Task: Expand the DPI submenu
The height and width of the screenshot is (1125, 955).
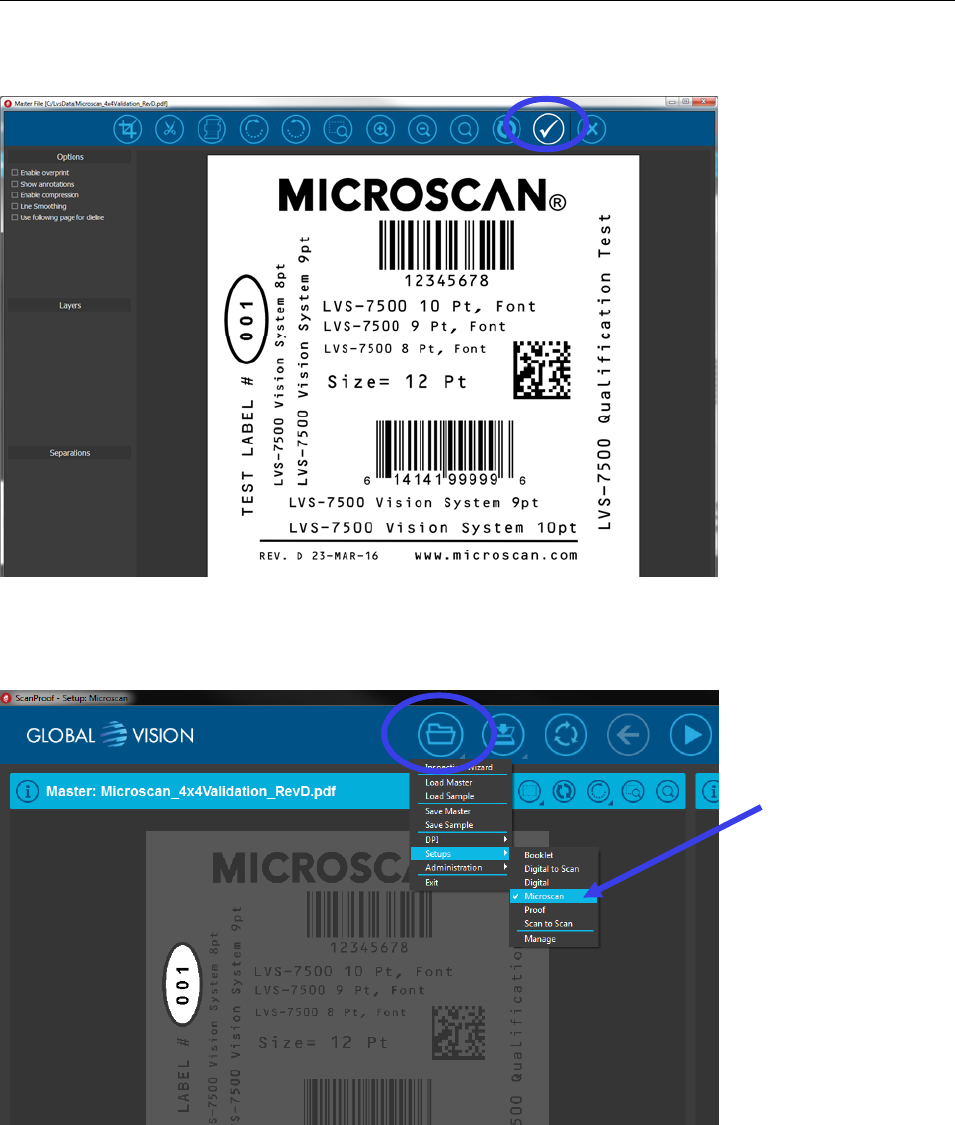Action: pos(460,839)
